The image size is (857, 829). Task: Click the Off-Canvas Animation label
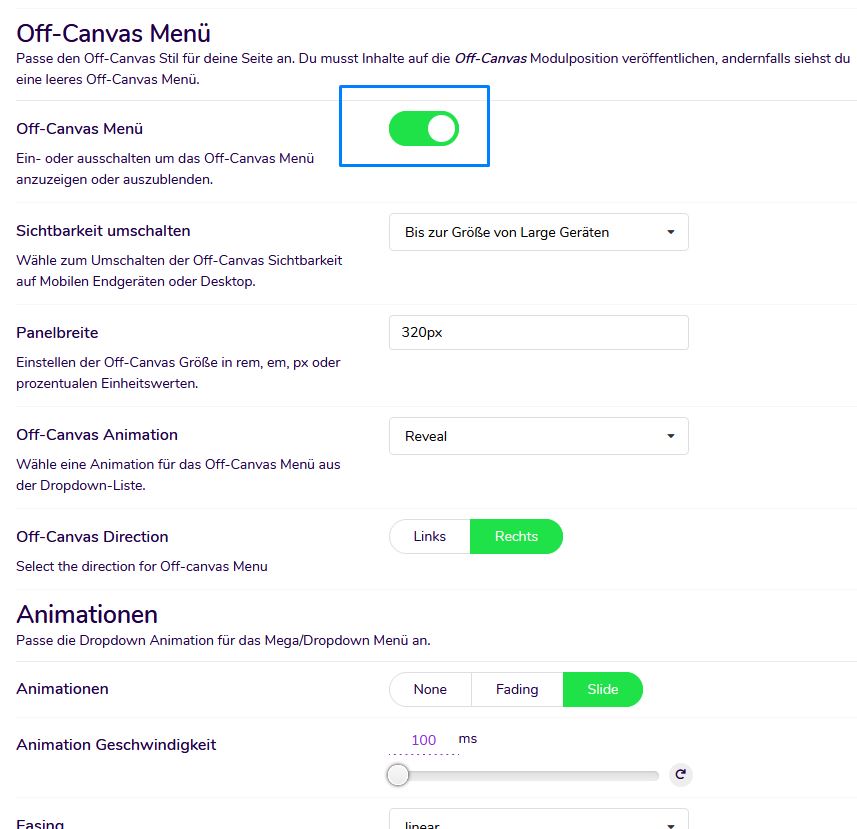[x=97, y=435]
